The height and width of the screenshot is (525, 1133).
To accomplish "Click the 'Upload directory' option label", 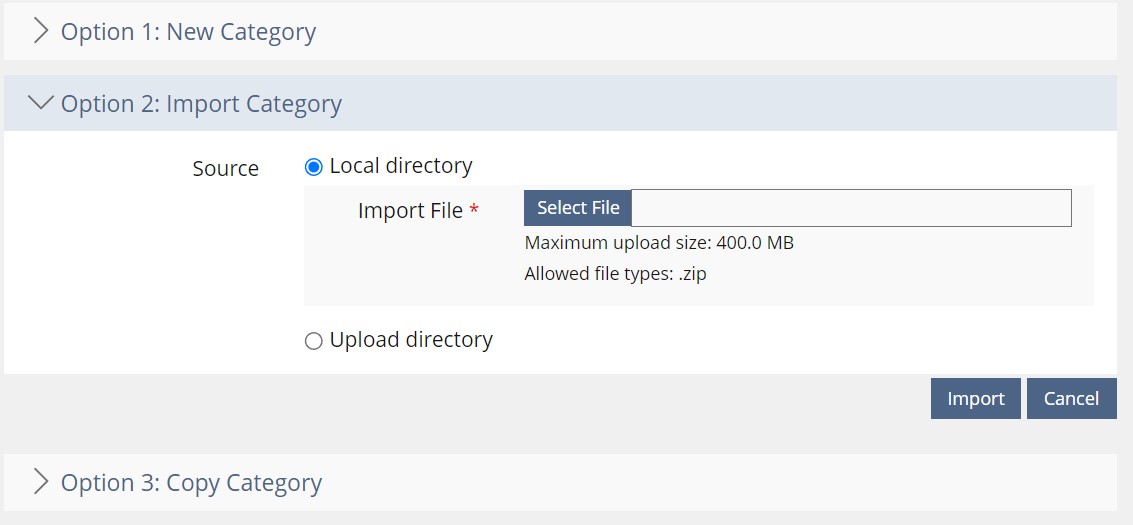I will [411, 340].
